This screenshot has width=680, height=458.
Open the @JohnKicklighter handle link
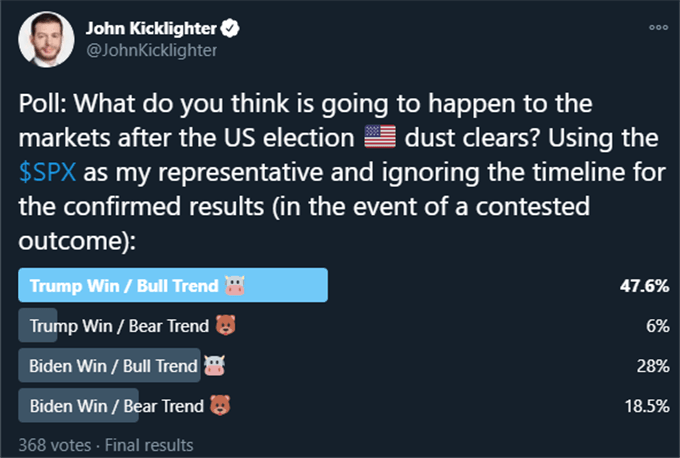[151, 50]
